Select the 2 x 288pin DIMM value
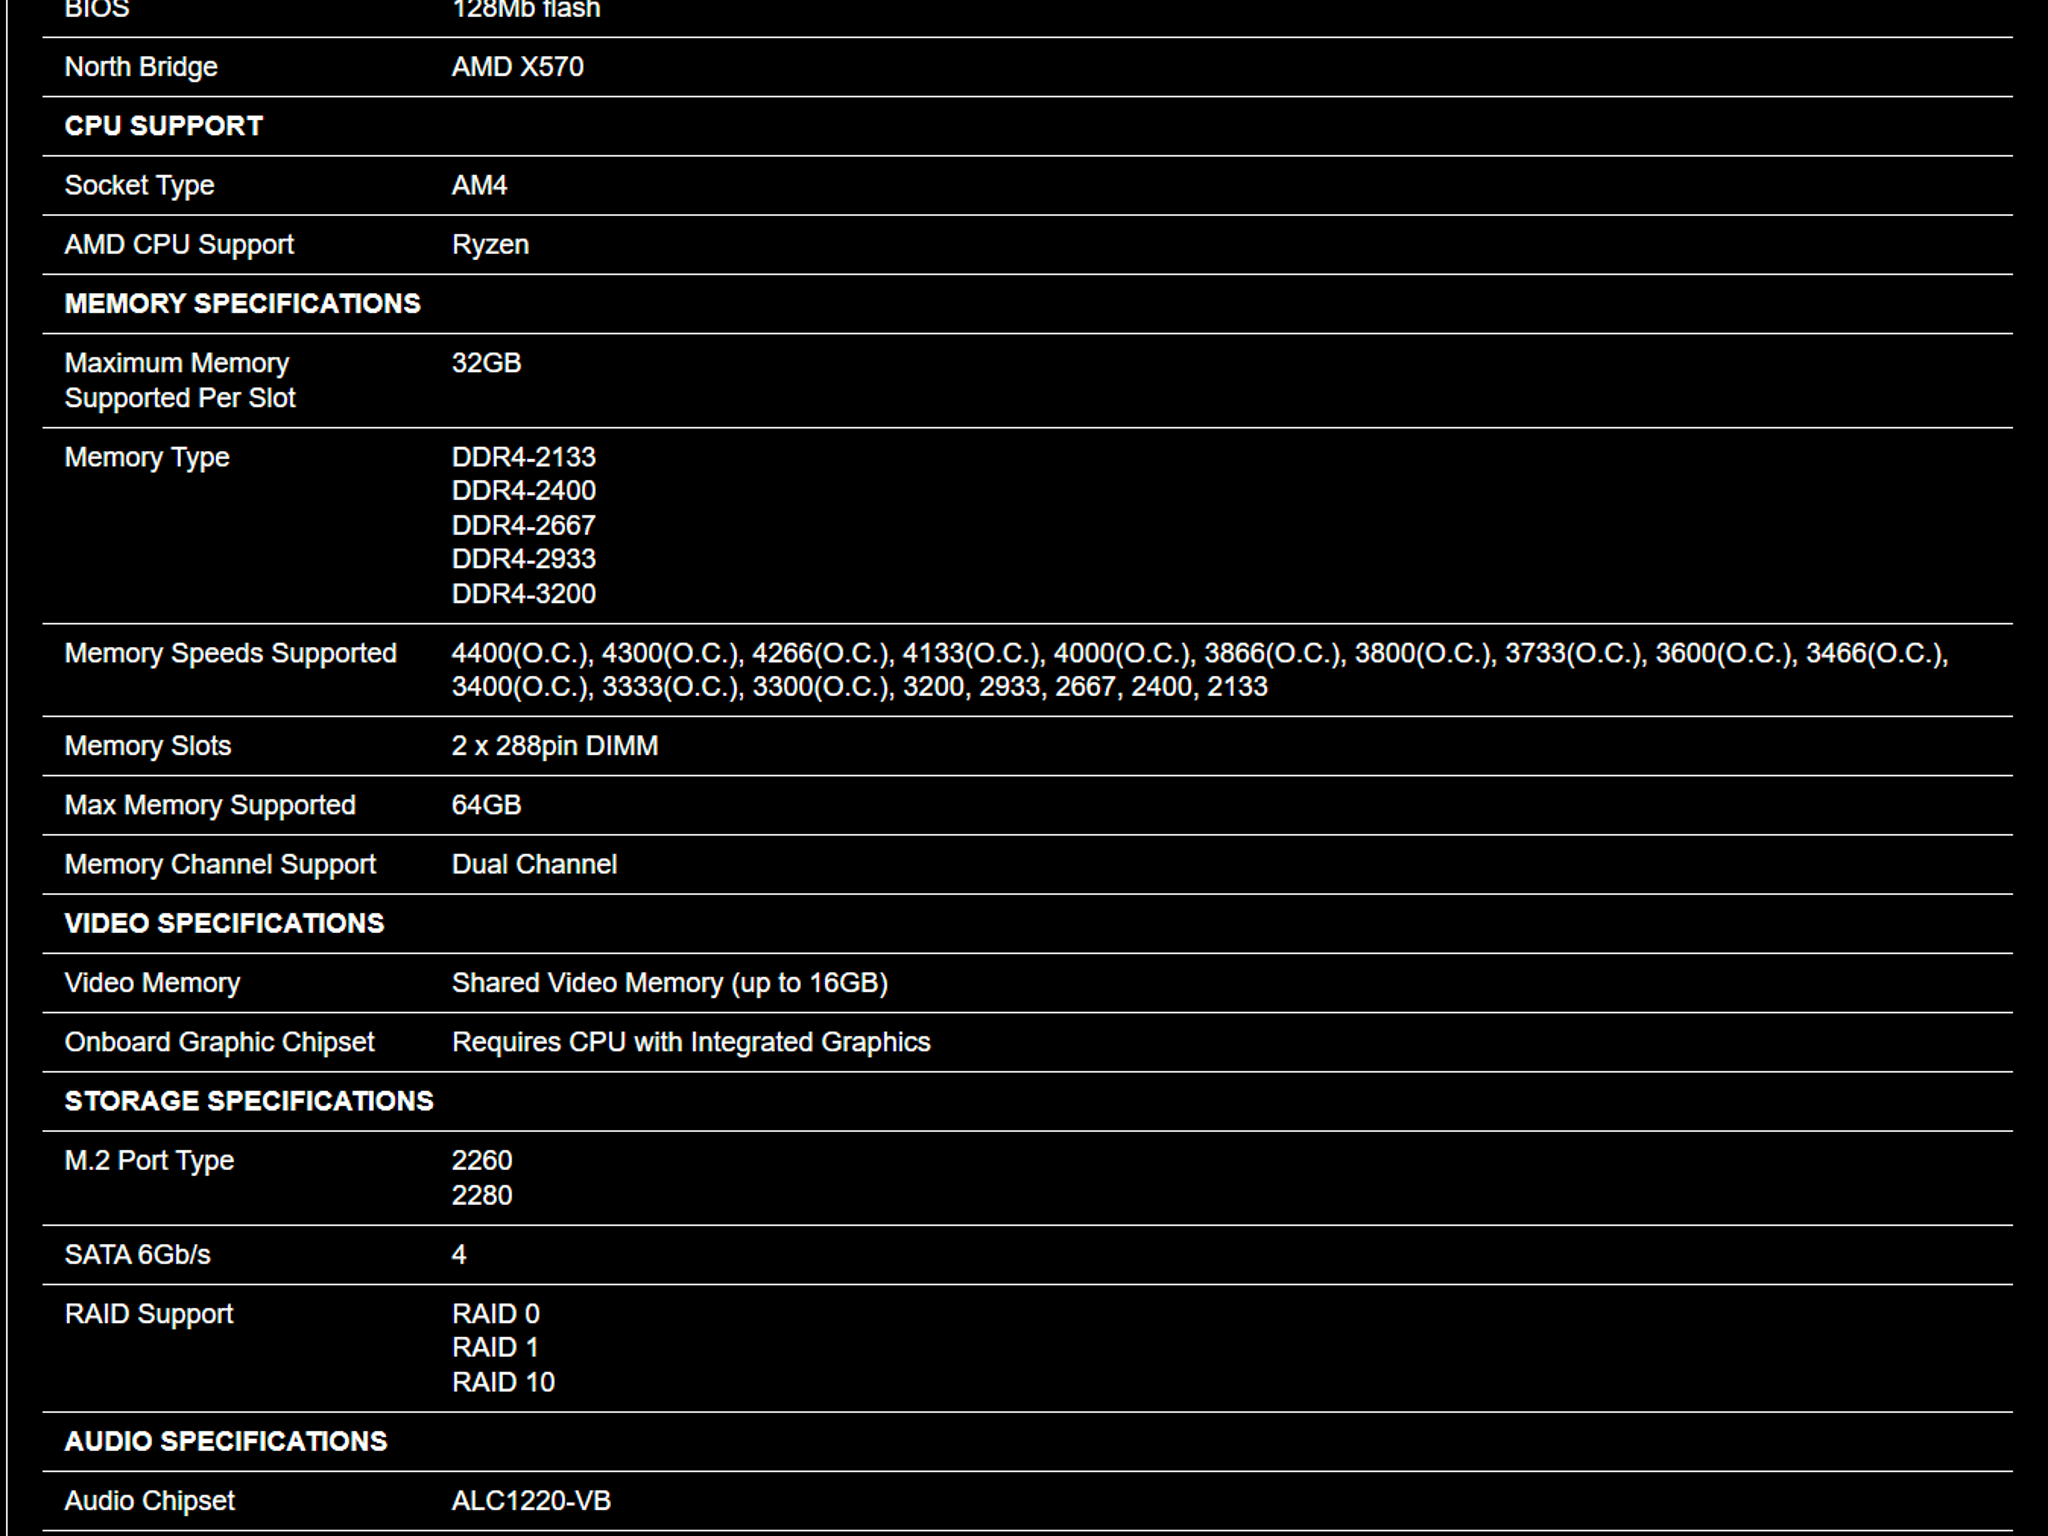The height and width of the screenshot is (1536, 2048). coord(555,747)
